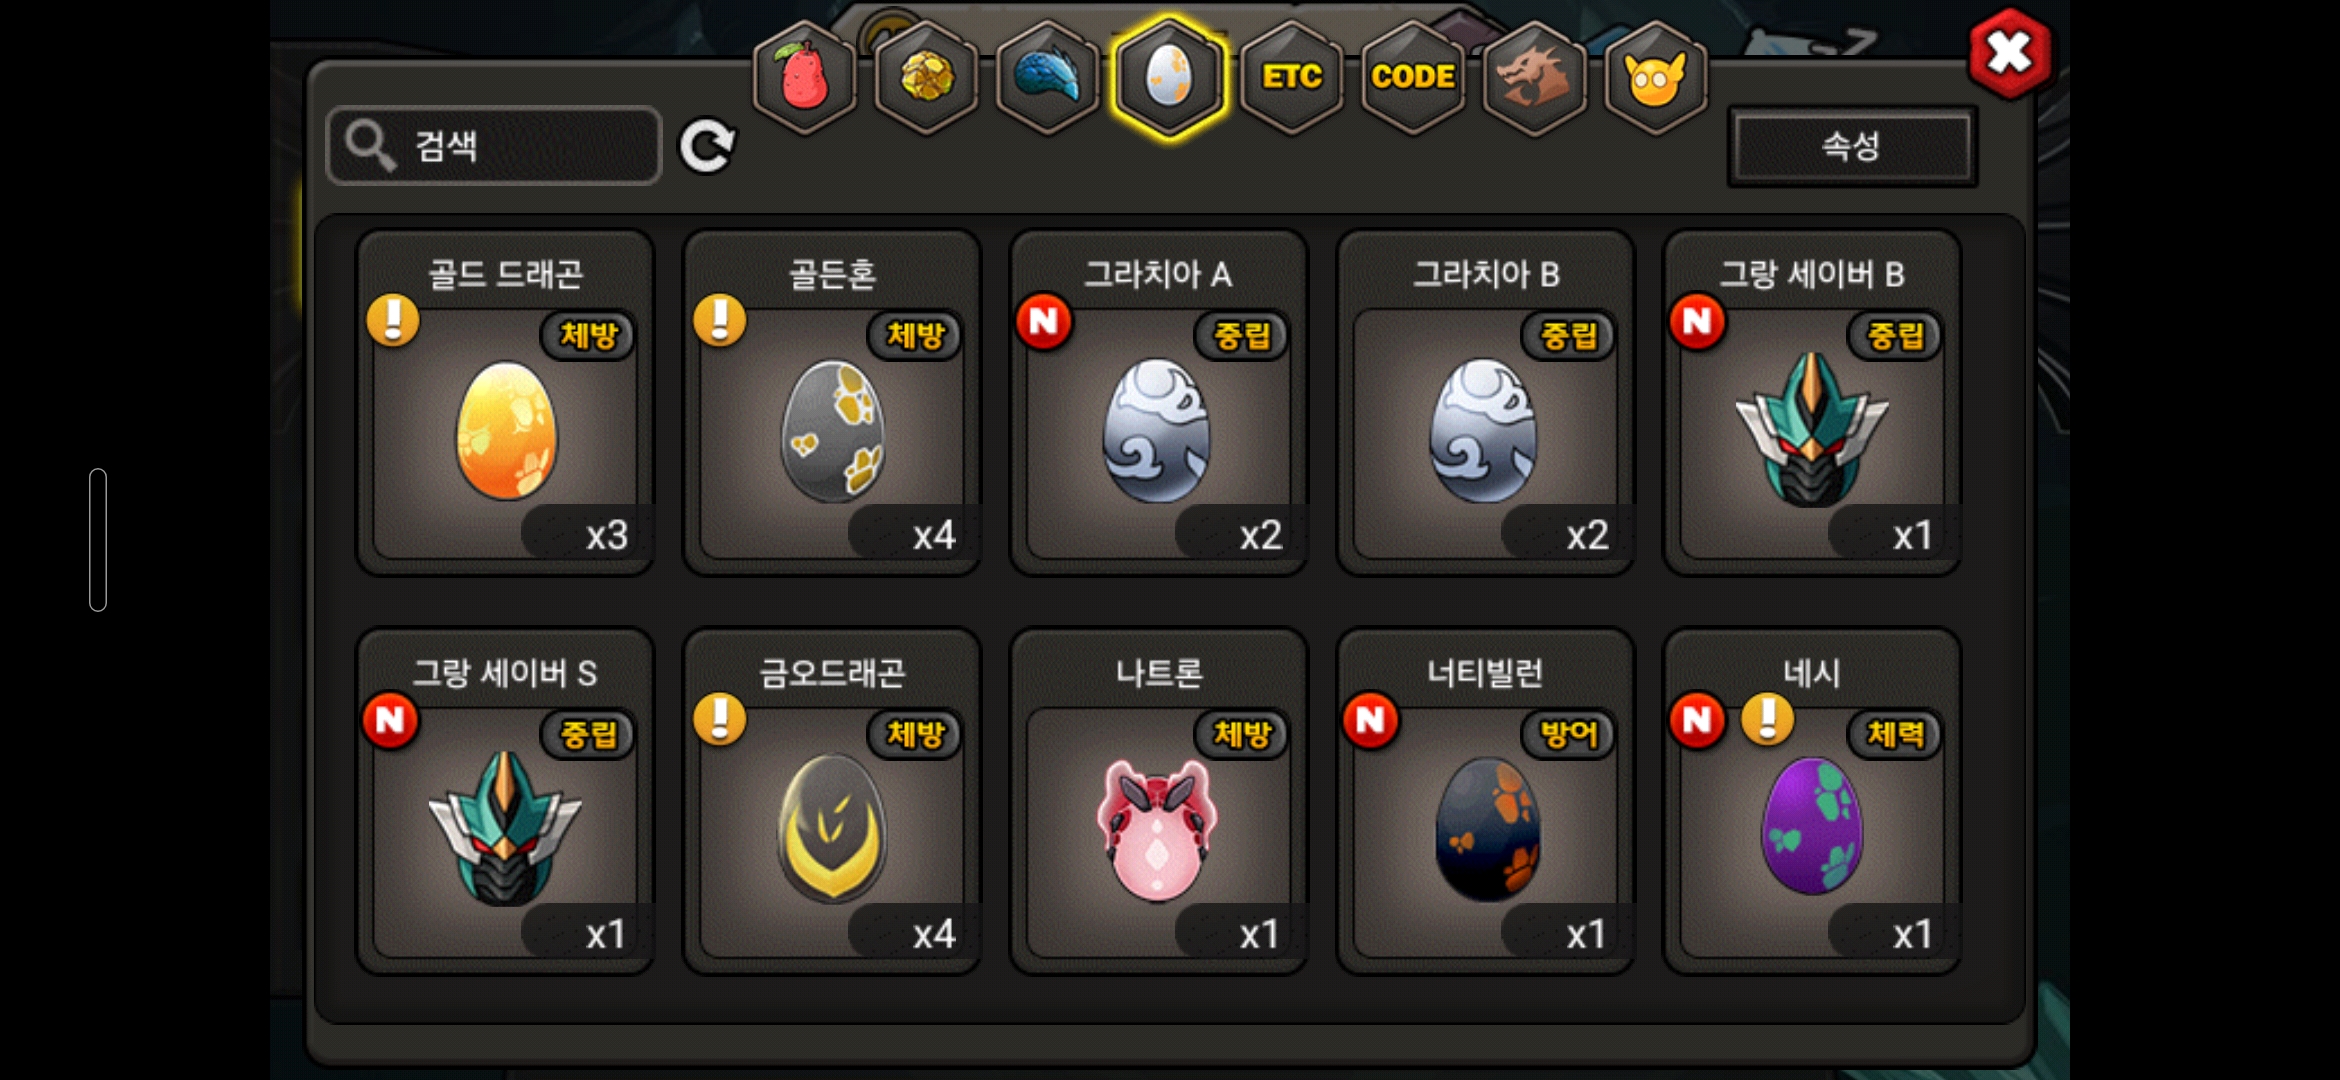Choose the purple 네시 egg
This screenshot has height=1080, width=2340.
1812,802
